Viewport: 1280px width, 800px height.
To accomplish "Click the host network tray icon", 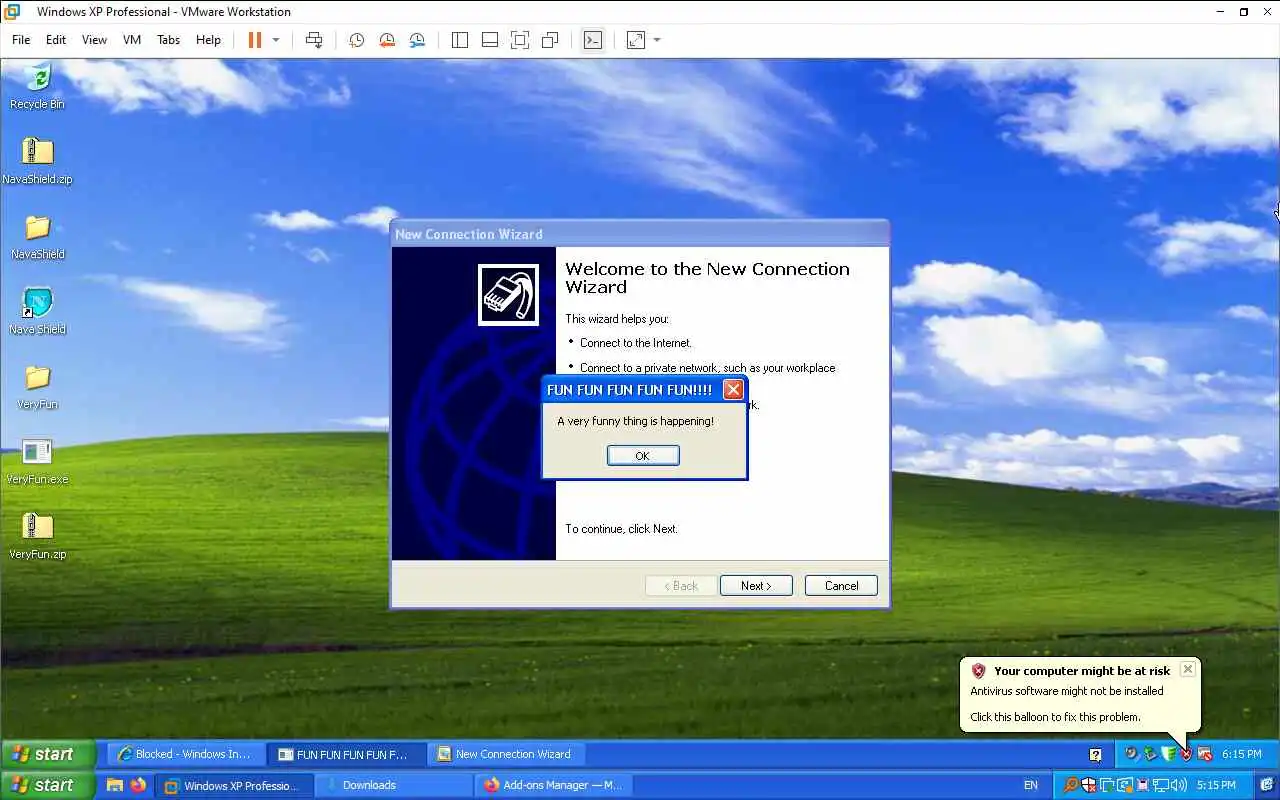I will 1161,785.
